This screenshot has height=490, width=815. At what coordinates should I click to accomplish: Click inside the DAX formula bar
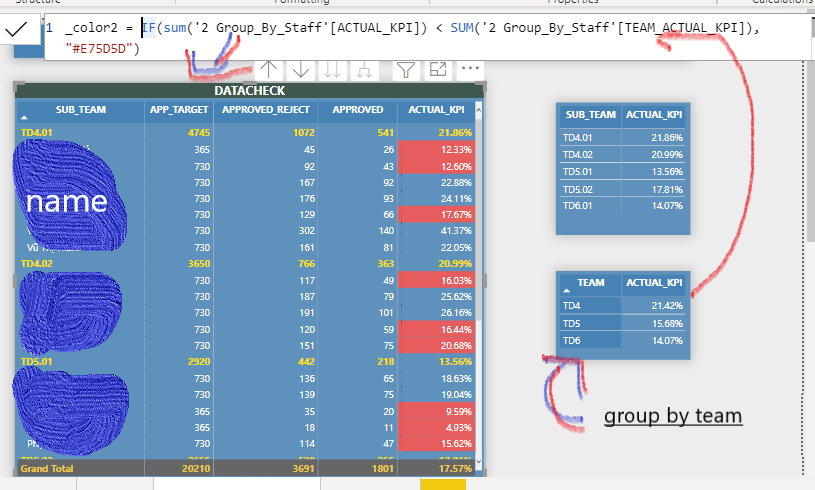pos(426,37)
